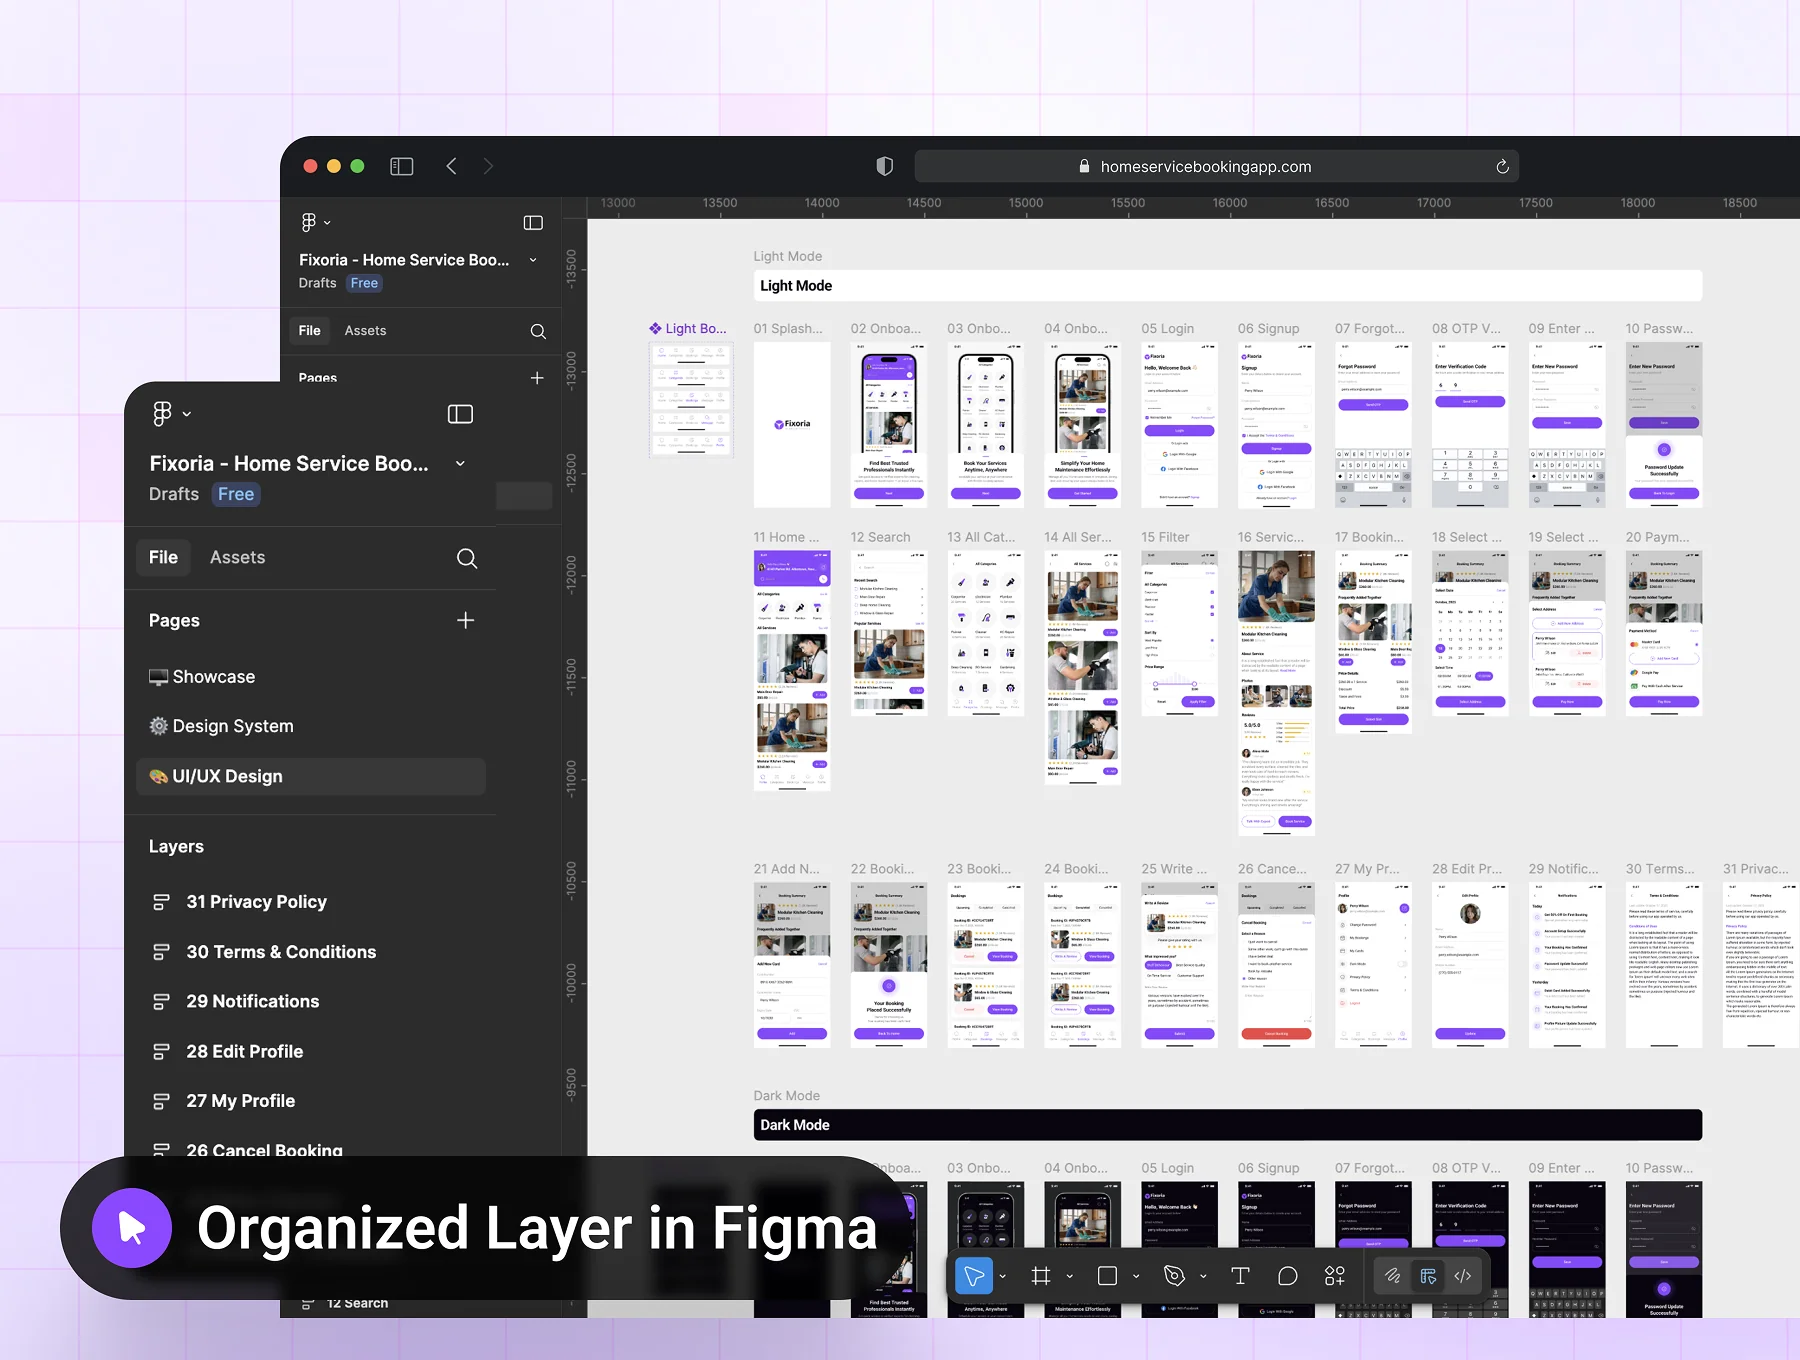Expand Move tool options chevron
The image size is (1800, 1360).
click(1003, 1277)
